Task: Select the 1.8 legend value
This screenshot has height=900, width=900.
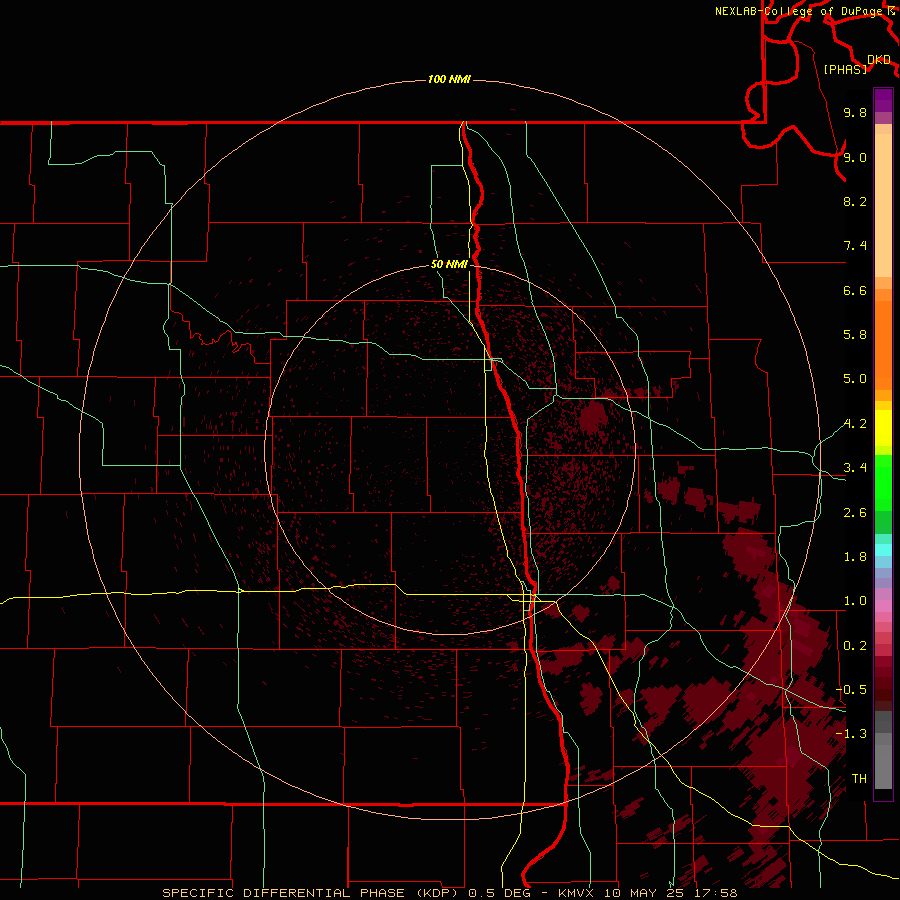Action: [855, 557]
